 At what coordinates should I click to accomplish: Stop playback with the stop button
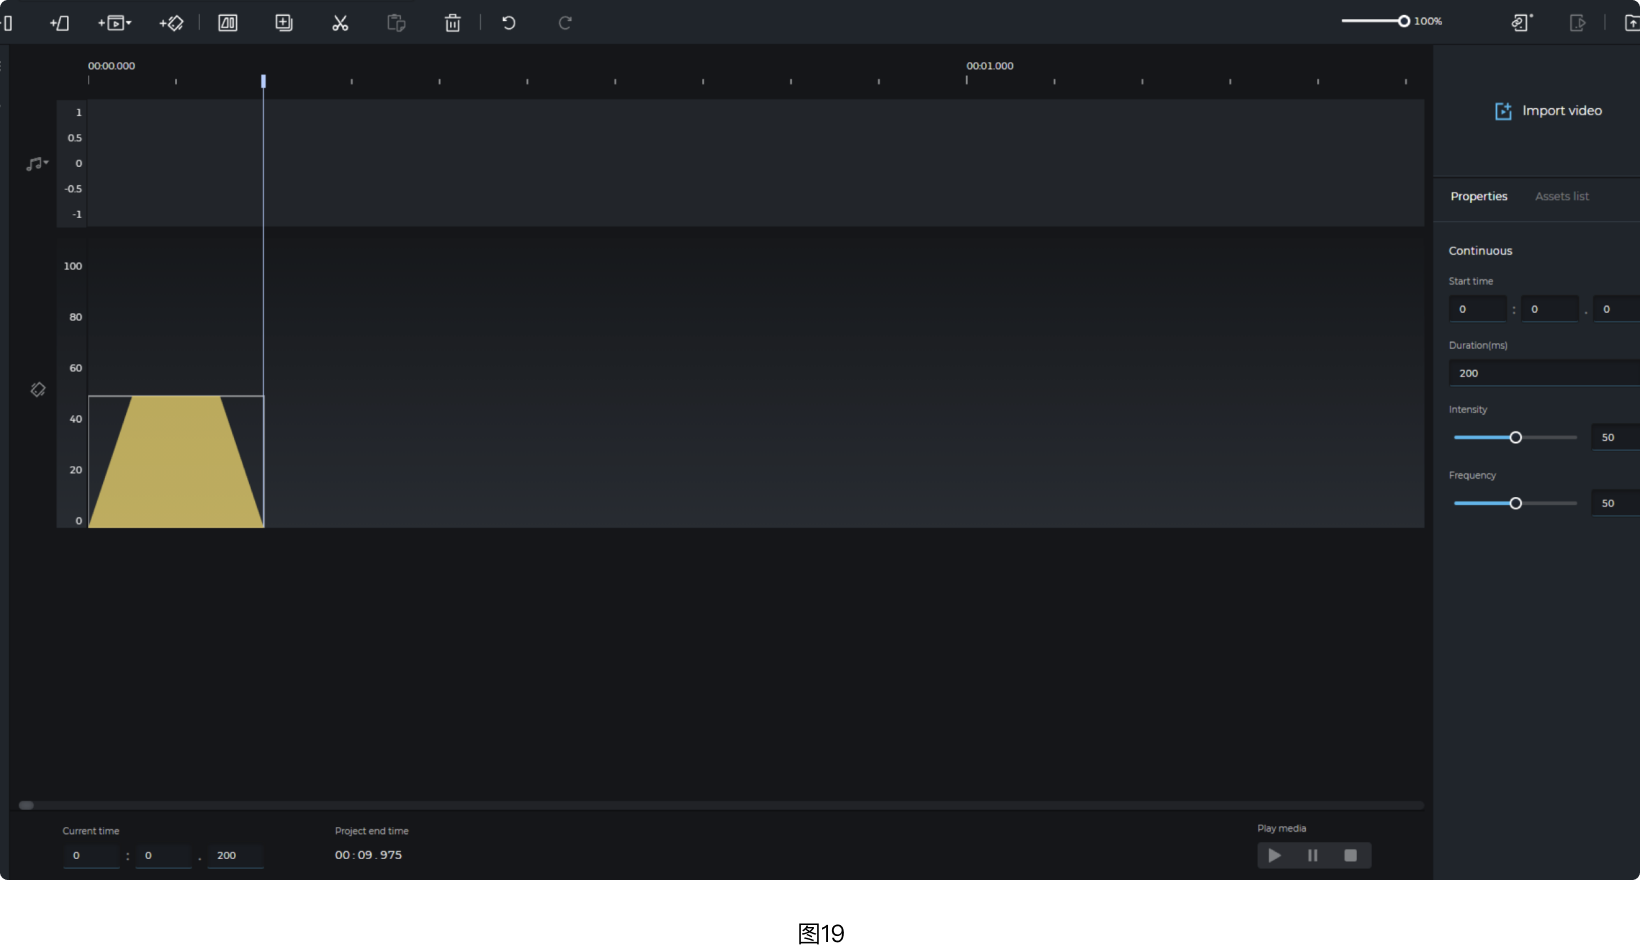coord(1351,855)
